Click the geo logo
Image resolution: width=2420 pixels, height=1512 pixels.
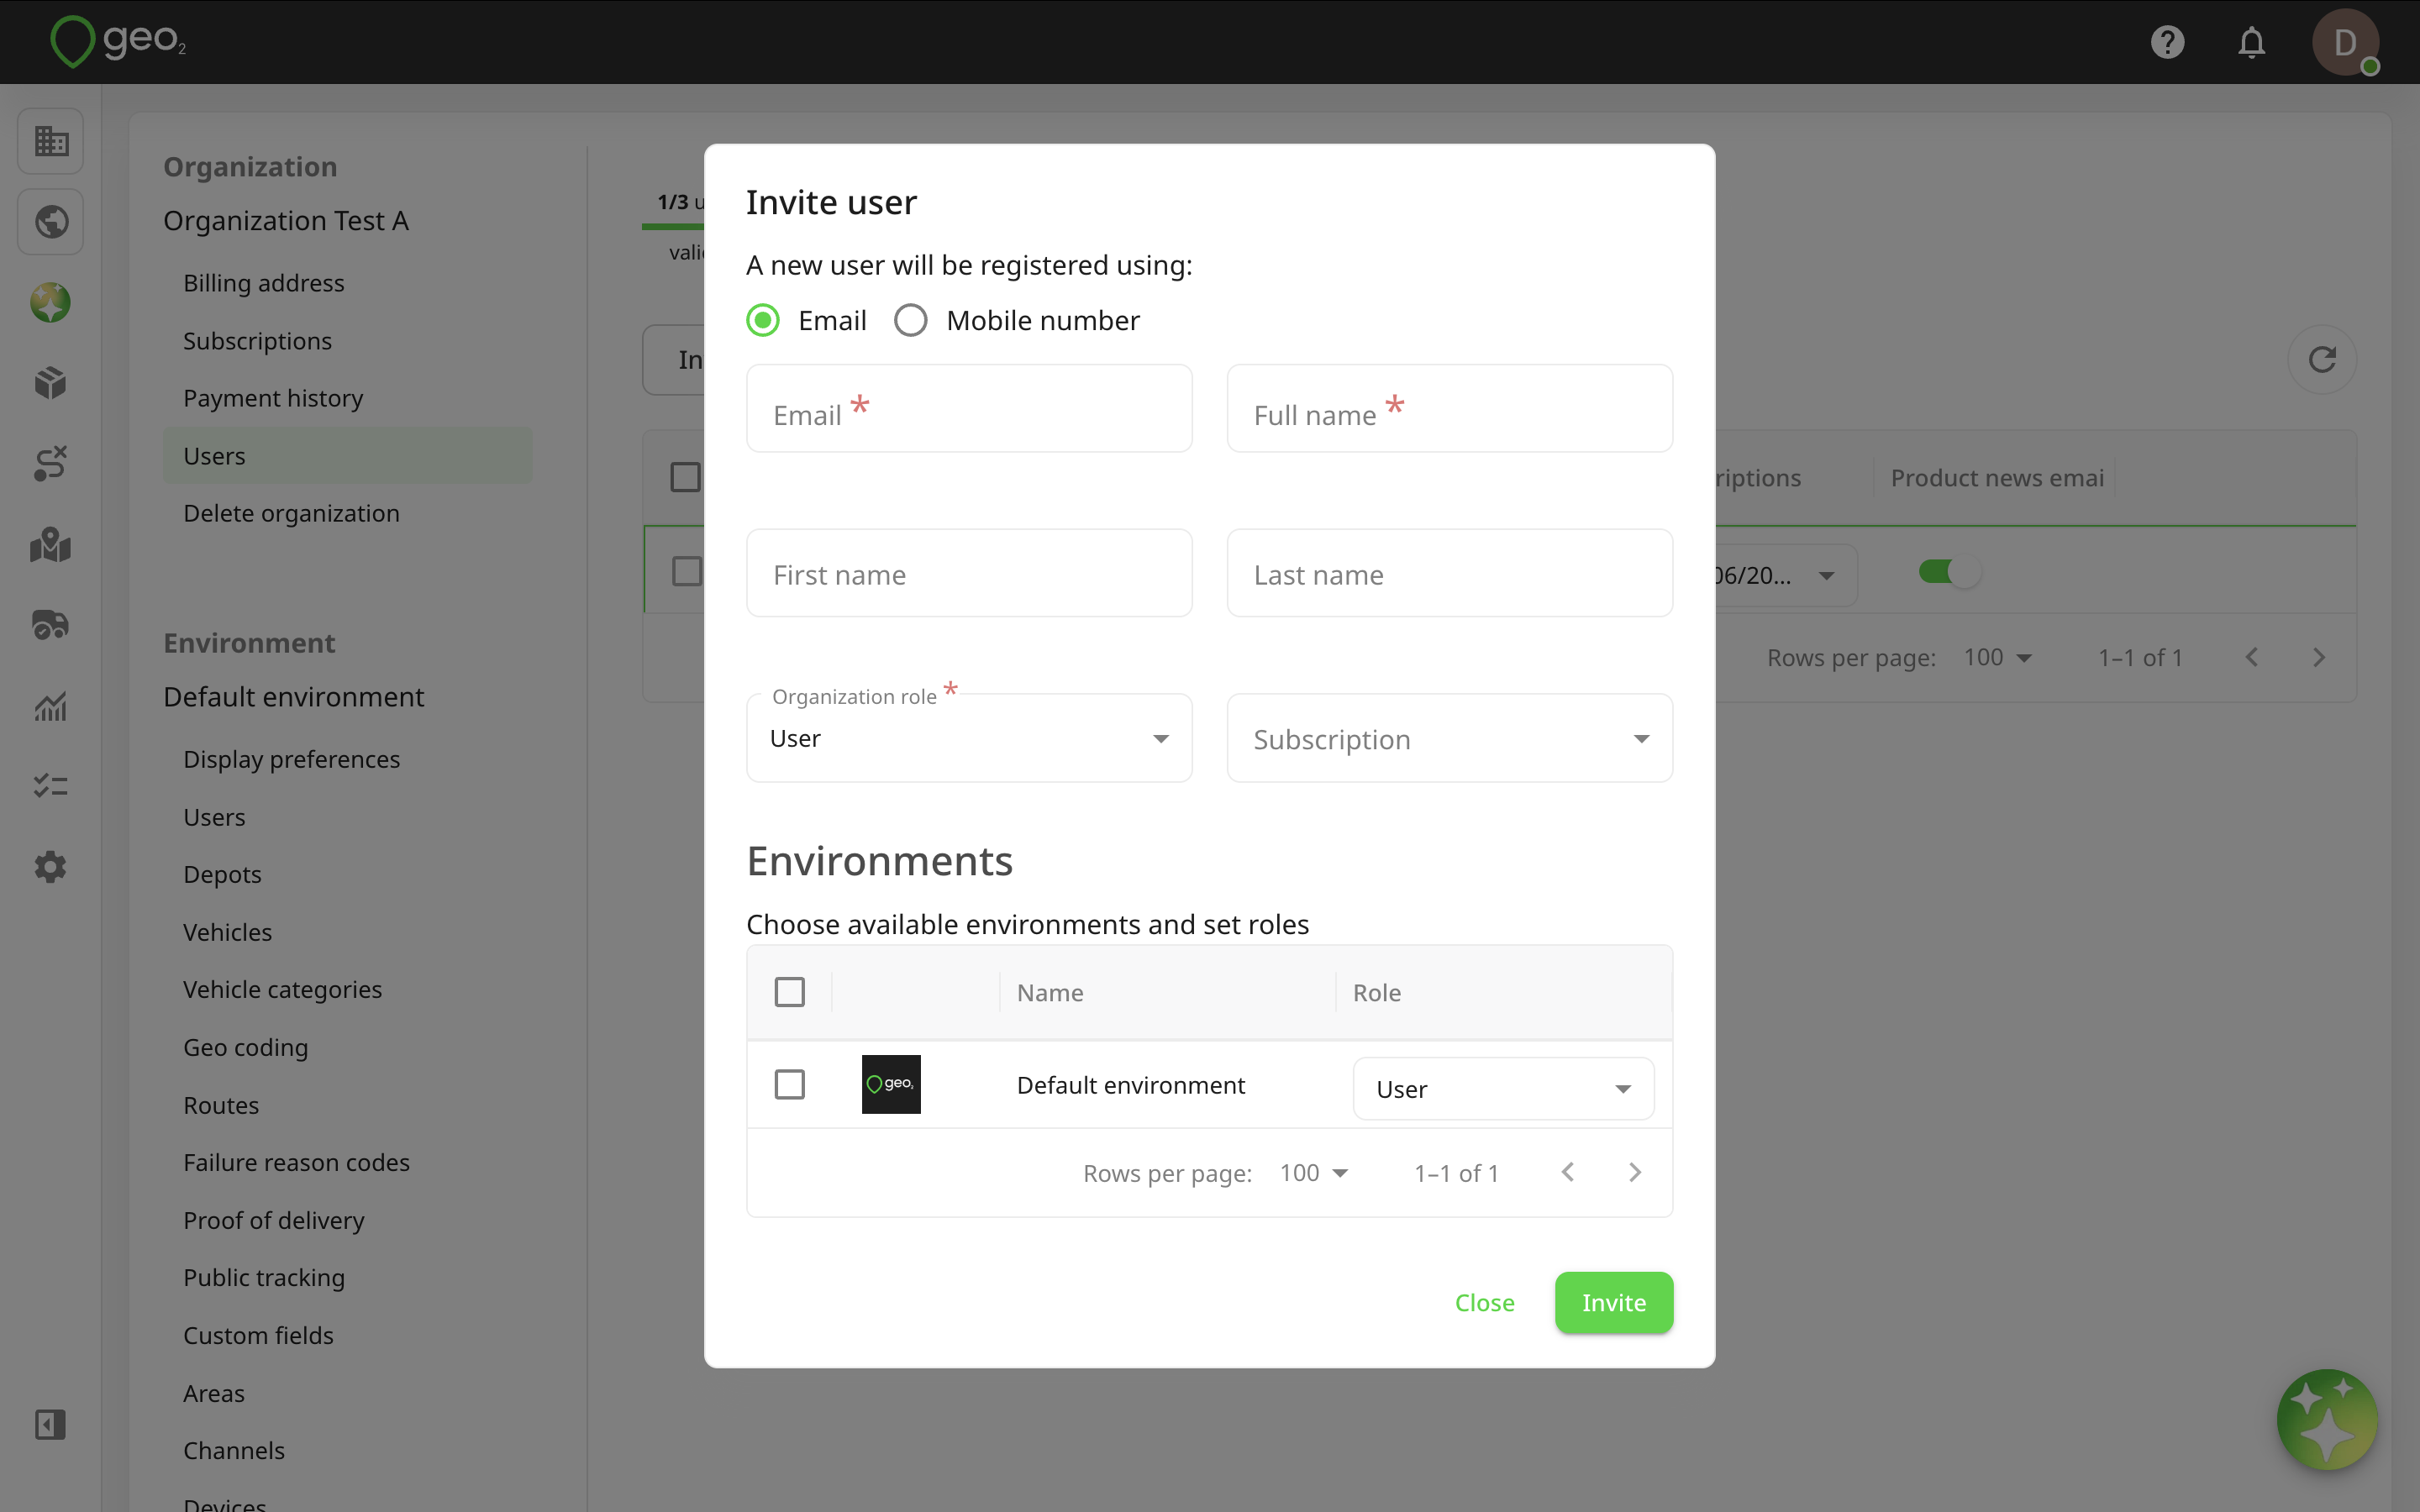(x=118, y=41)
